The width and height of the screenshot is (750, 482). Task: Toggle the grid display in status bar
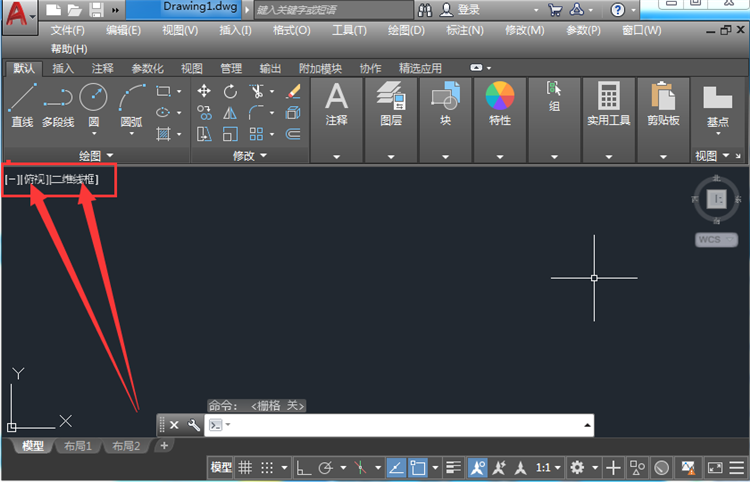[245, 467]
